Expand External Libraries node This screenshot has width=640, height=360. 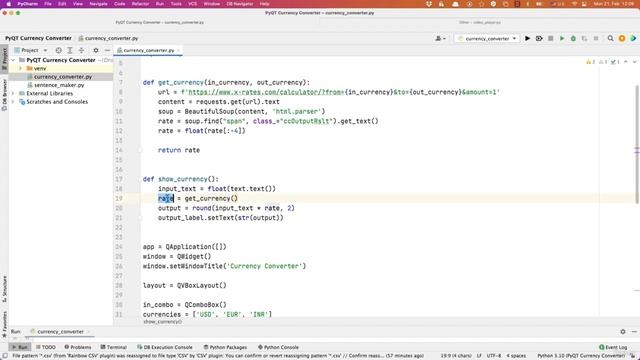point(13,93)
